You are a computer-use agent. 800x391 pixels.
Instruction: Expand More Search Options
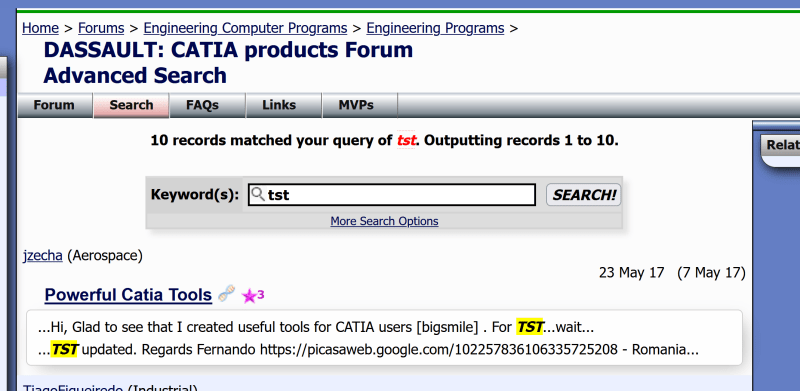click(x=384, y=221)
